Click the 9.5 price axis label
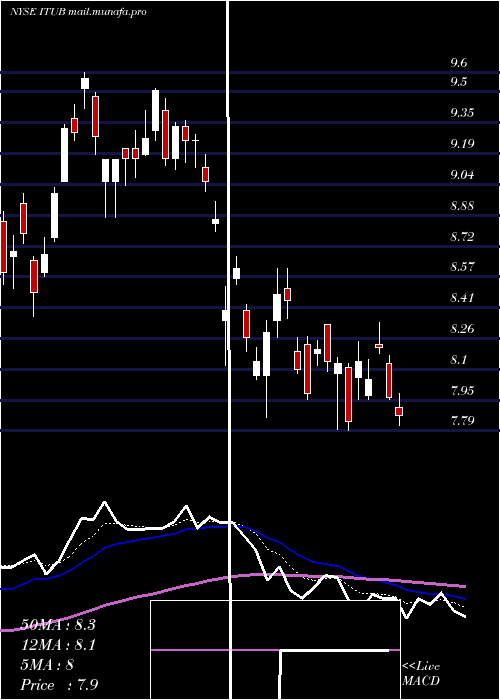500x700 pixels. click(458, 82)
